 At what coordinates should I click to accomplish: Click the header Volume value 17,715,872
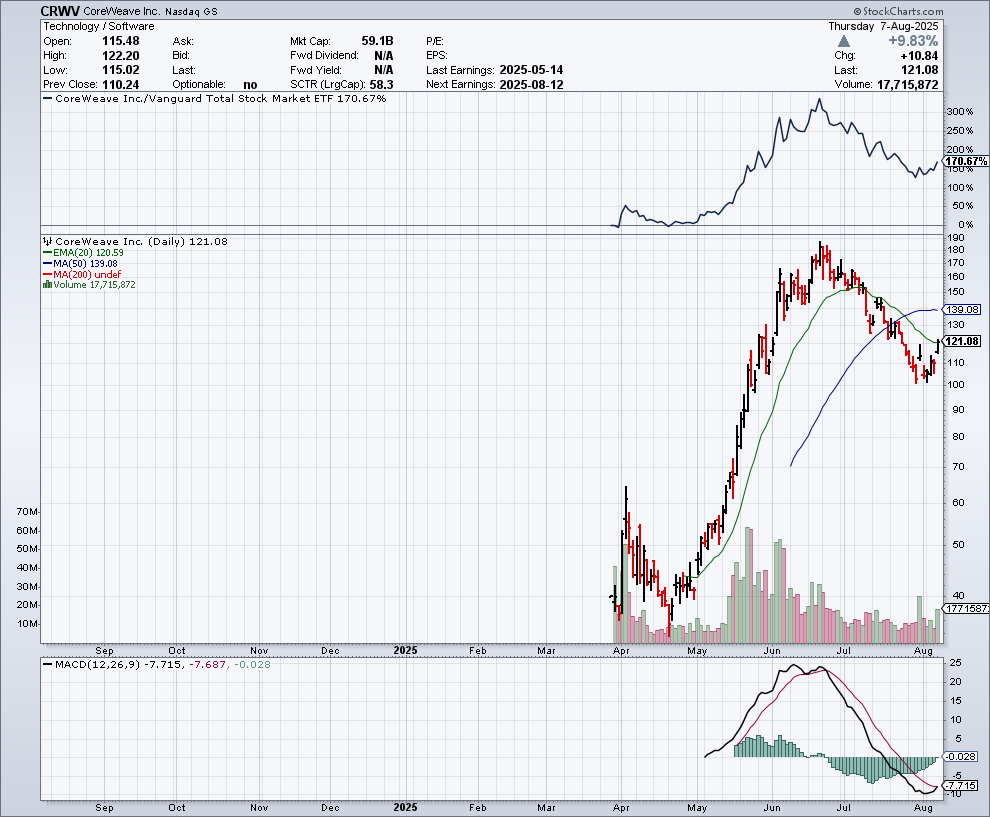[x=907, y=85]
